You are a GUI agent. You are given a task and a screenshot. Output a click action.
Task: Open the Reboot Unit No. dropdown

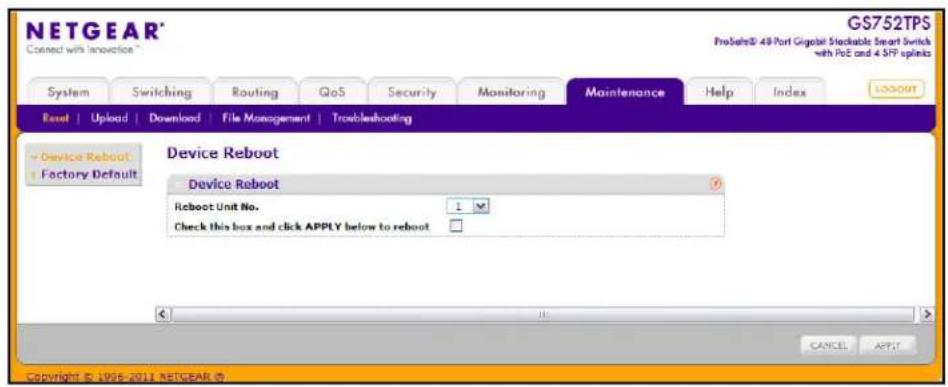click(x=469, y=207)
